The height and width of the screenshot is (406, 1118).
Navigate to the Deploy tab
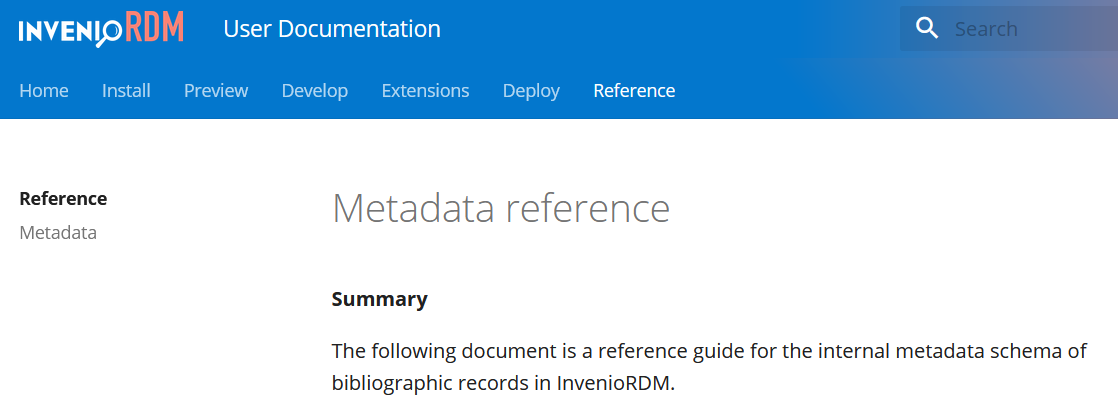click(531, 91)
